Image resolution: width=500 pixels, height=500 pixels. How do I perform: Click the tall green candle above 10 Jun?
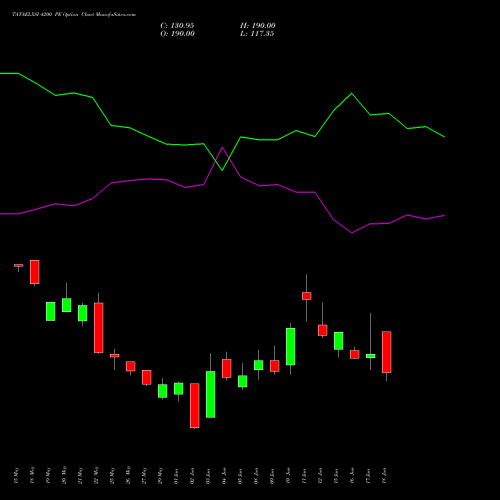point(291,347)
